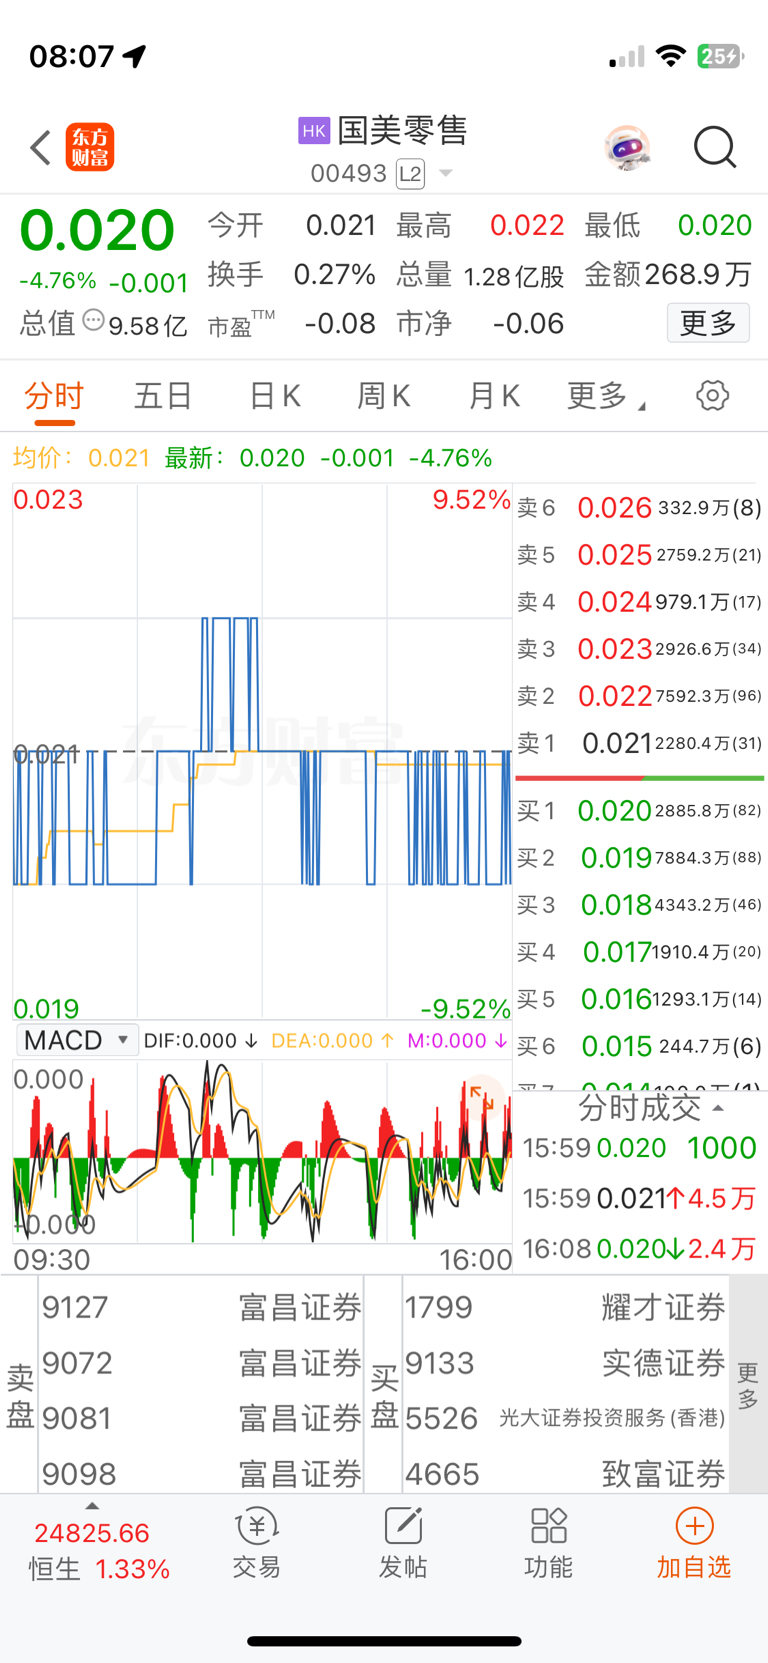The height and width of the screenshot is (1663, 768).
Task: Switch to 周K chart tab
Action: click(x=384, y=396)
